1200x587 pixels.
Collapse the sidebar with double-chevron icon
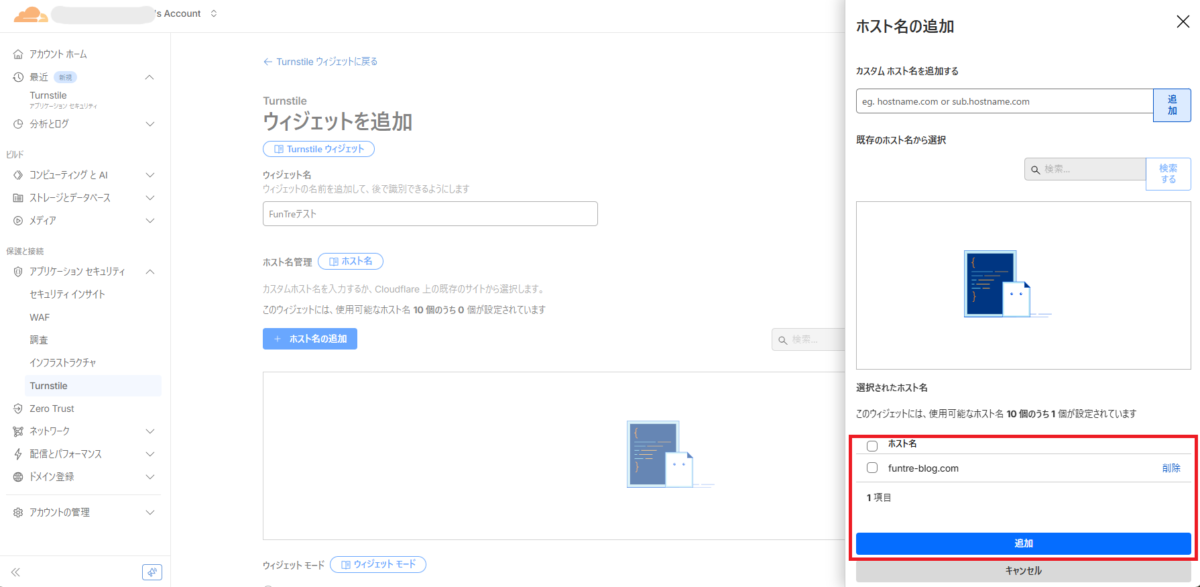click(16, 572)
